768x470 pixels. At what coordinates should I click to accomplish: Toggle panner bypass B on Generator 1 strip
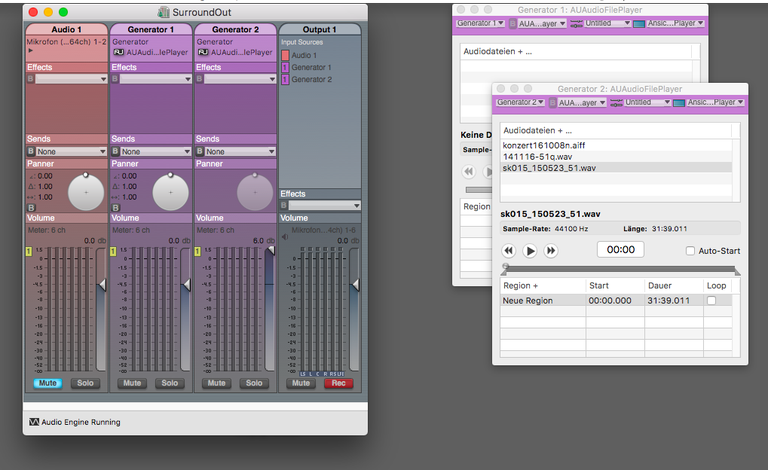115,208
